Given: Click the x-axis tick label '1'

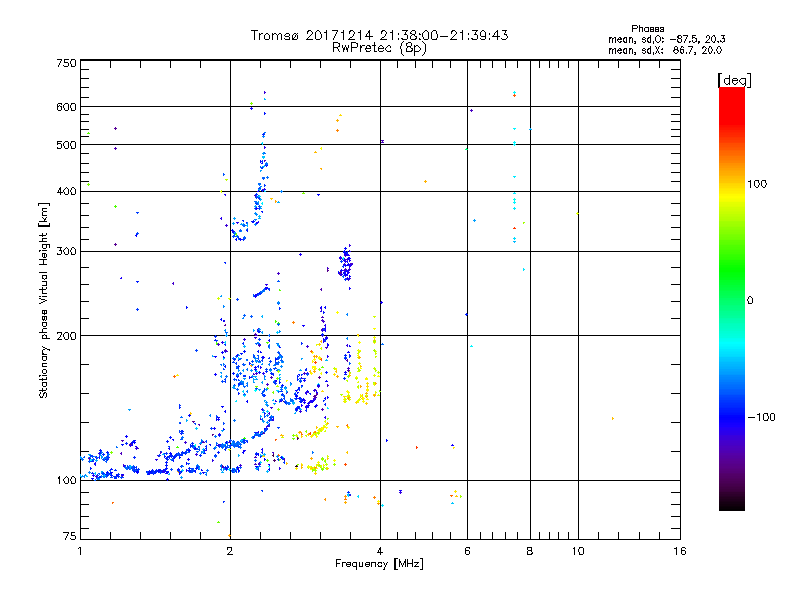Looking at the screenshot, I should pos(80,551).
